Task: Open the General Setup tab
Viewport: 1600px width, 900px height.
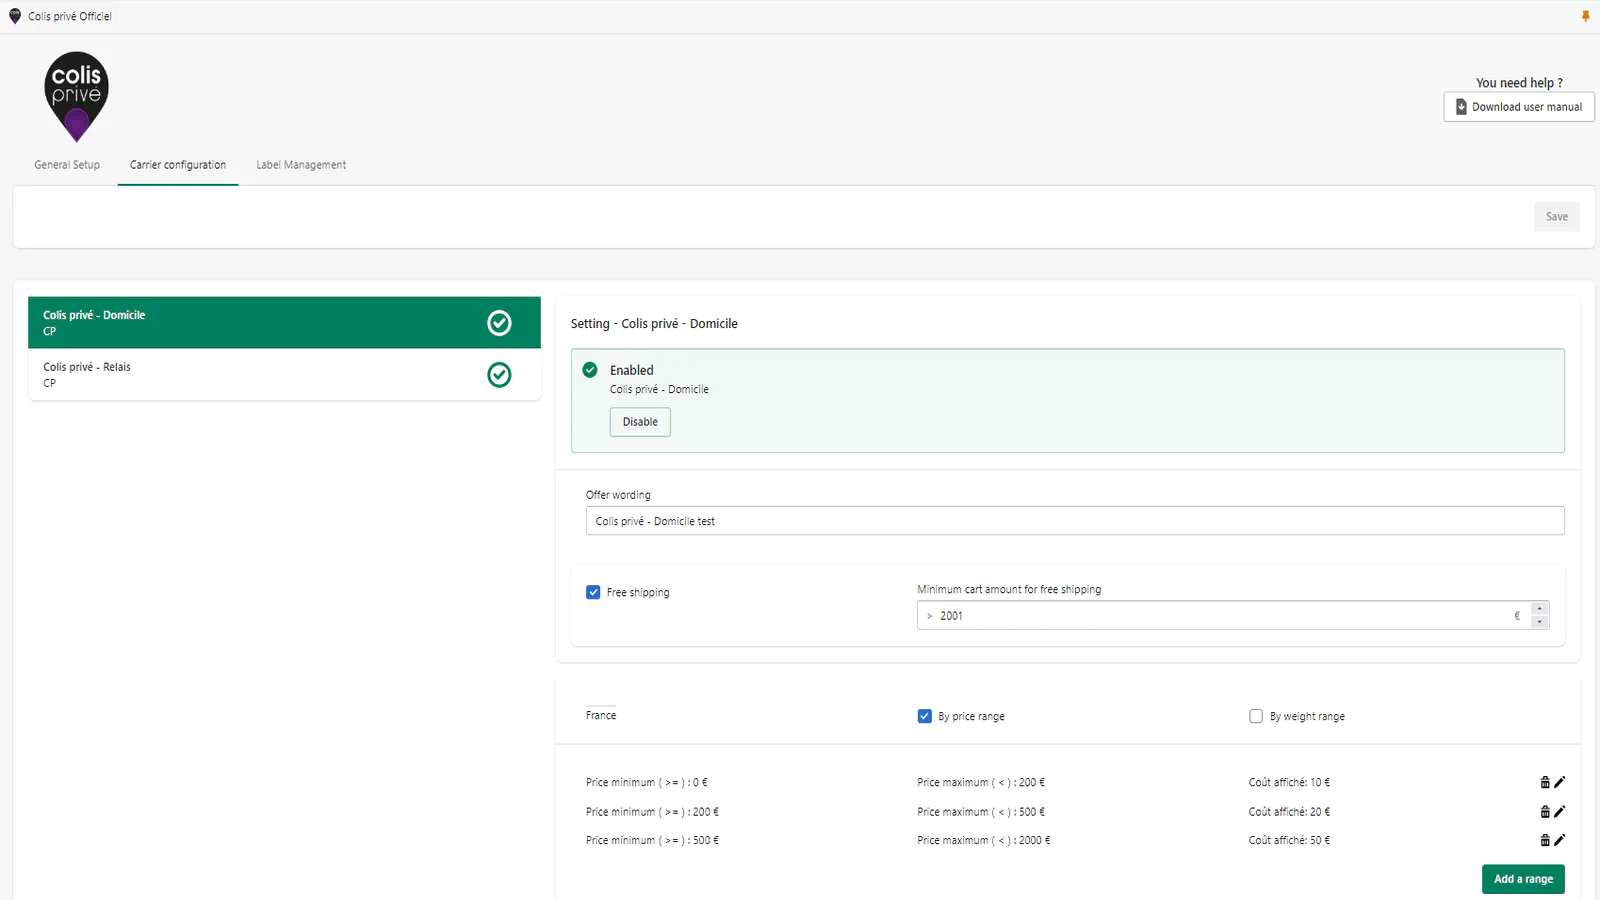Action: click(67, 165)
